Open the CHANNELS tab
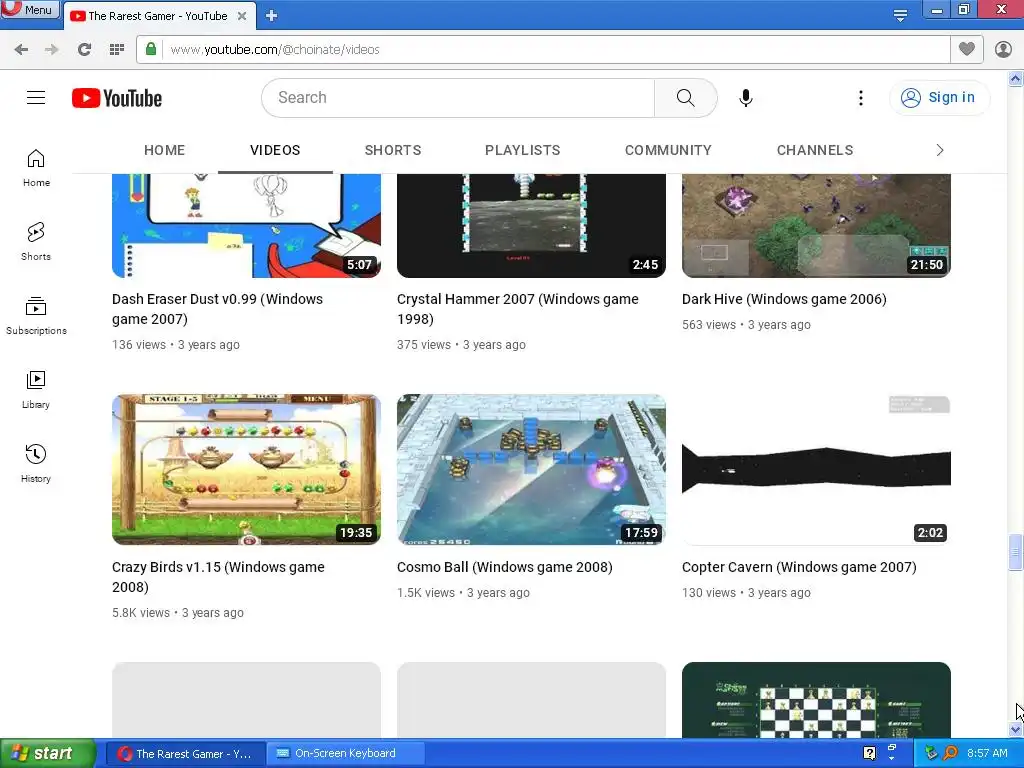Screen dimensions: 1024x768 point(815,150)
